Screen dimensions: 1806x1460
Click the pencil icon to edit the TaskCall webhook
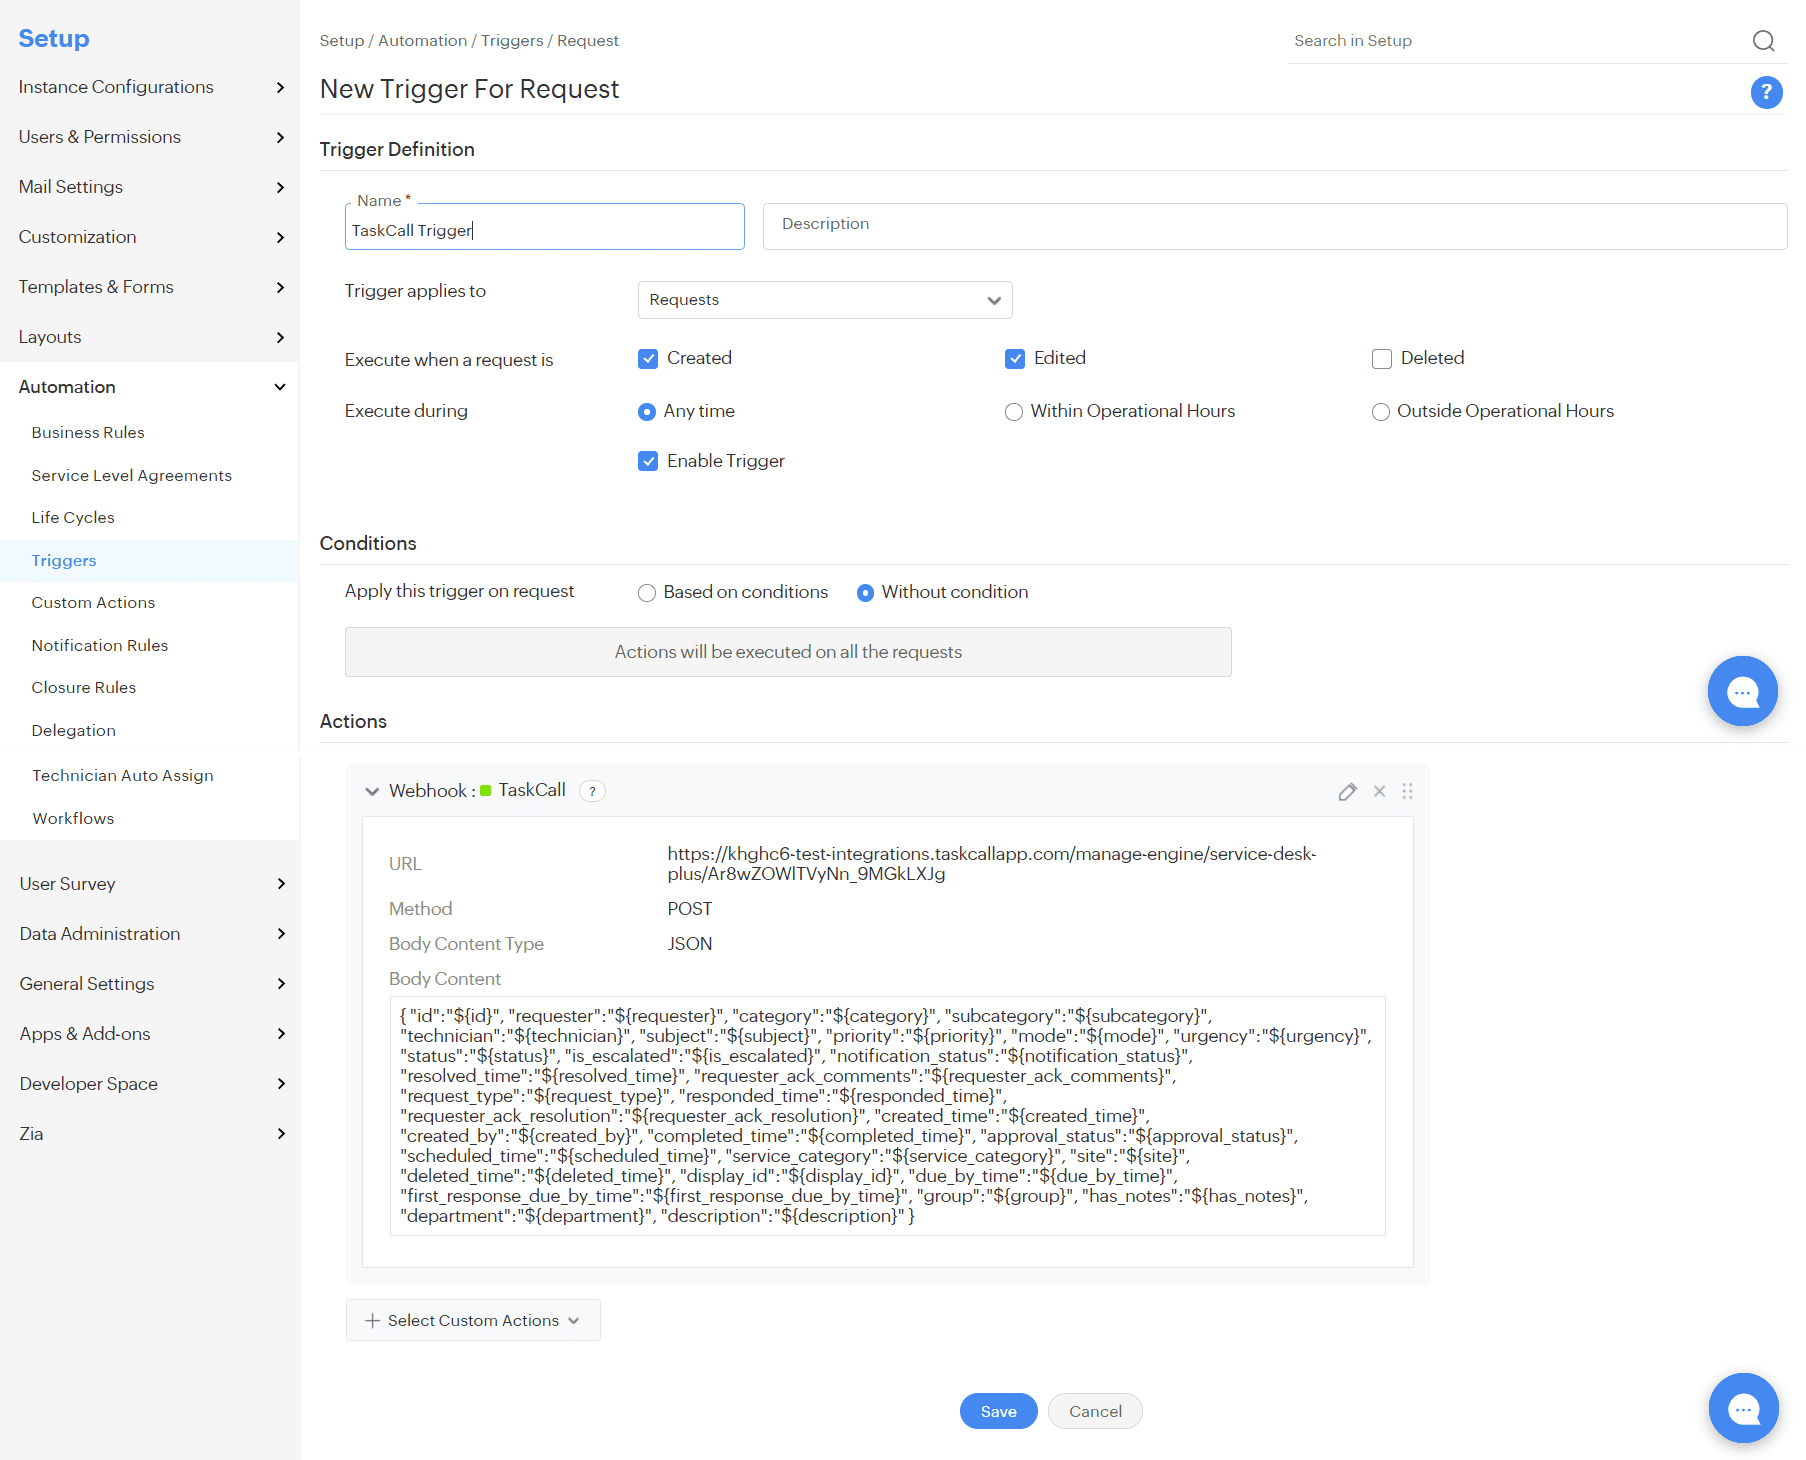(1347, 791)
